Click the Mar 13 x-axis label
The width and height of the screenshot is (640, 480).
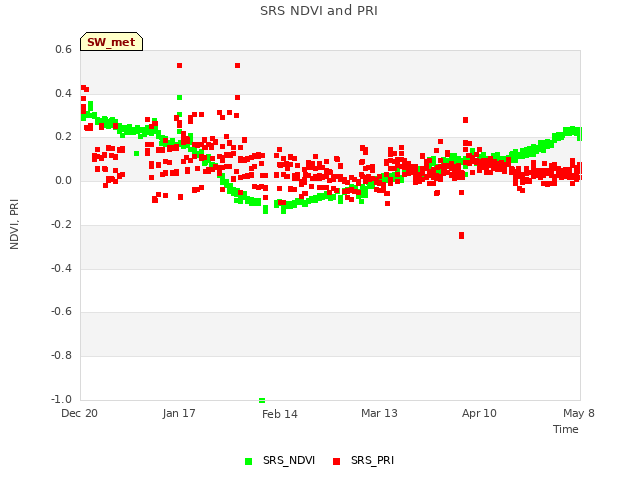click(x=379, y=413)
